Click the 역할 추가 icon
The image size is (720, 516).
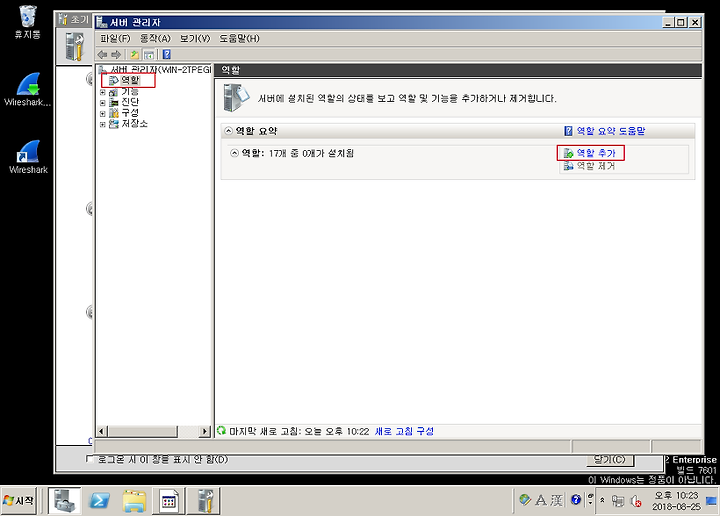tap(568, 153)
